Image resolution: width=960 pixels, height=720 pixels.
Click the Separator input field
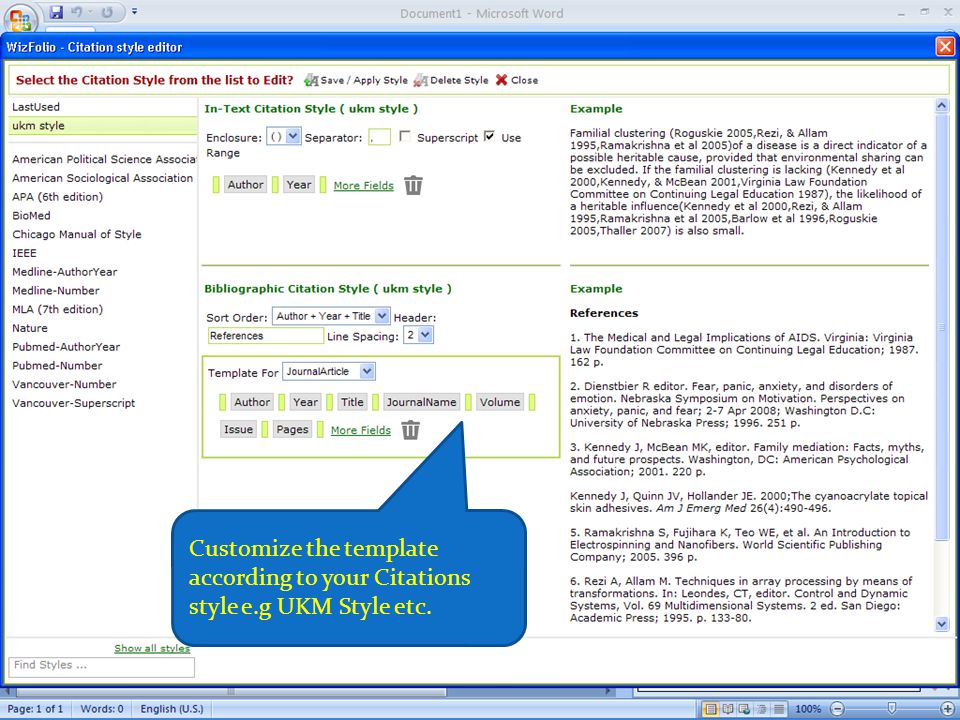pos(380,137)
